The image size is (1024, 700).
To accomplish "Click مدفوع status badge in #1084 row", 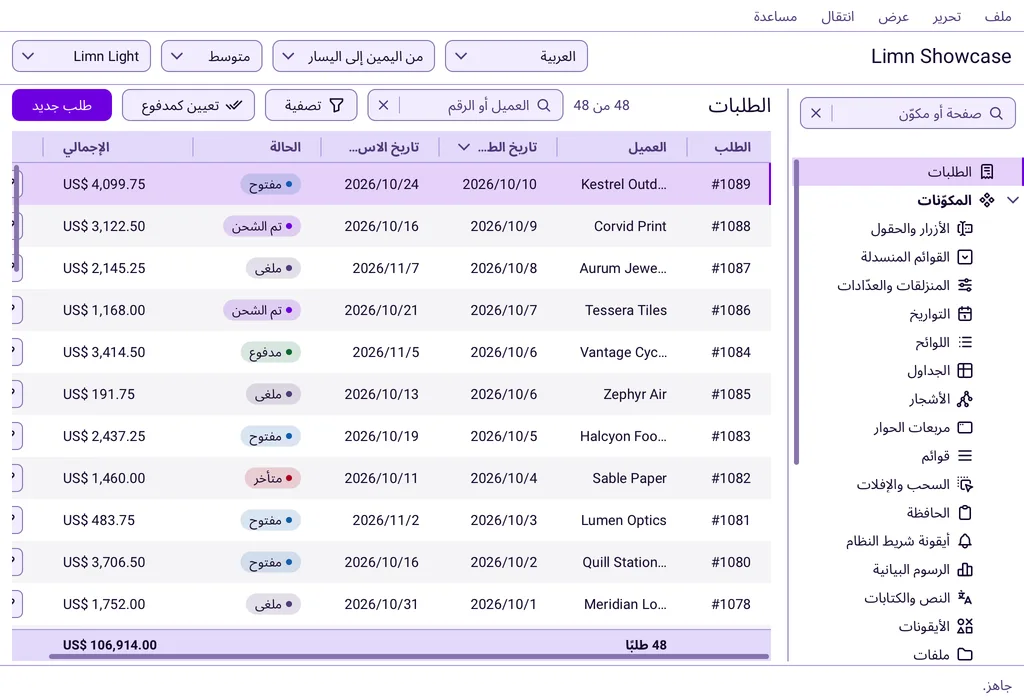I will (270, 353).
